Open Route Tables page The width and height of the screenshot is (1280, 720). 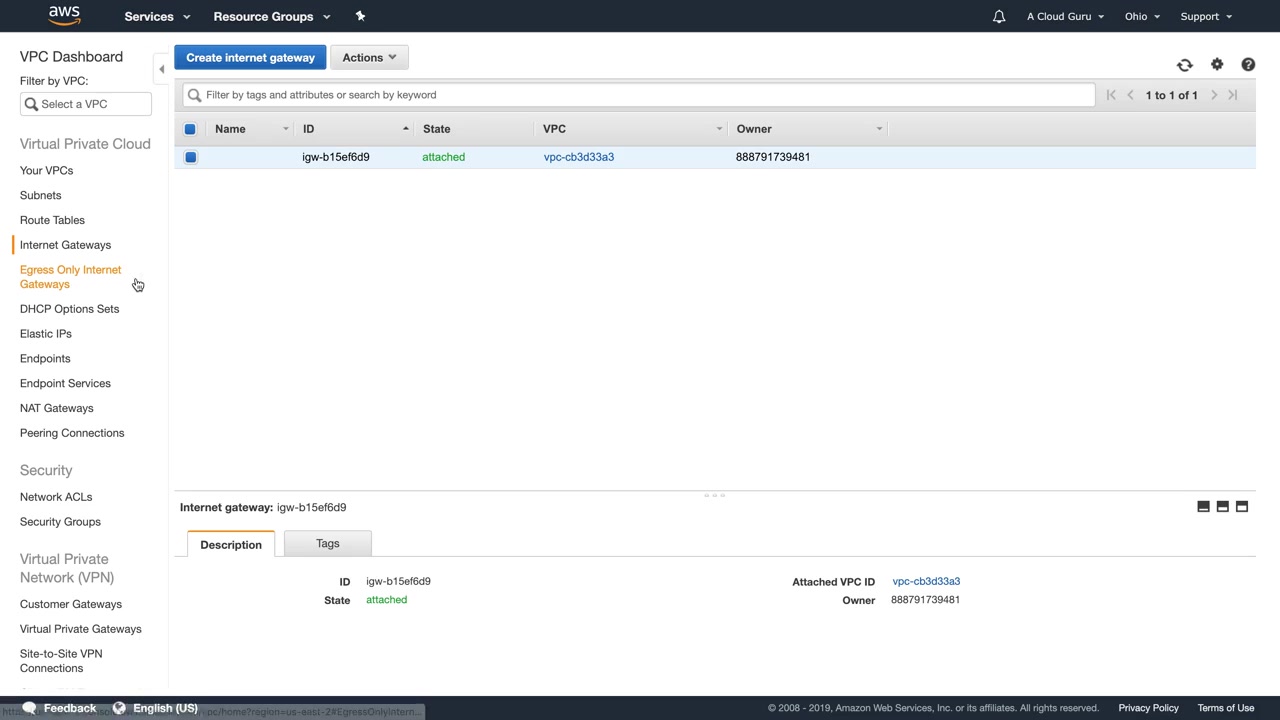tap(52, 220)
